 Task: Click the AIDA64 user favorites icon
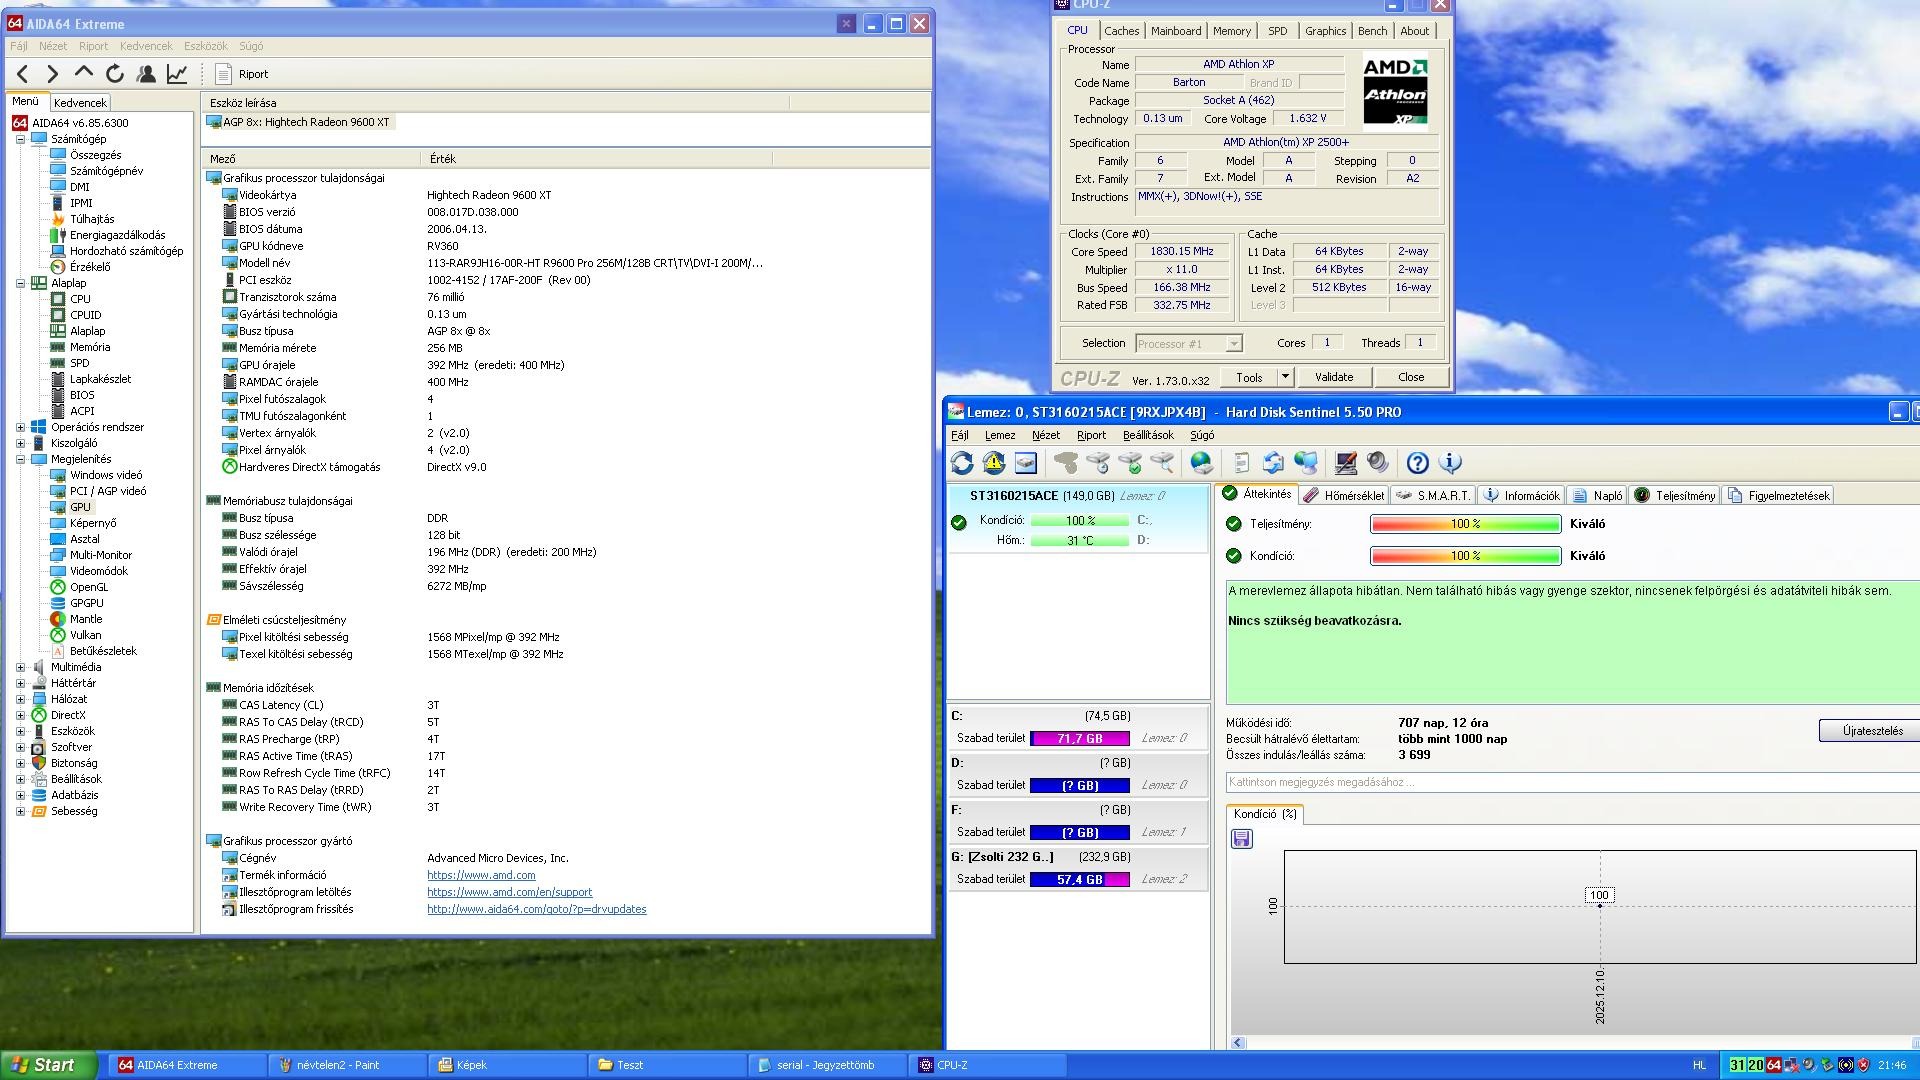[146, 74]
